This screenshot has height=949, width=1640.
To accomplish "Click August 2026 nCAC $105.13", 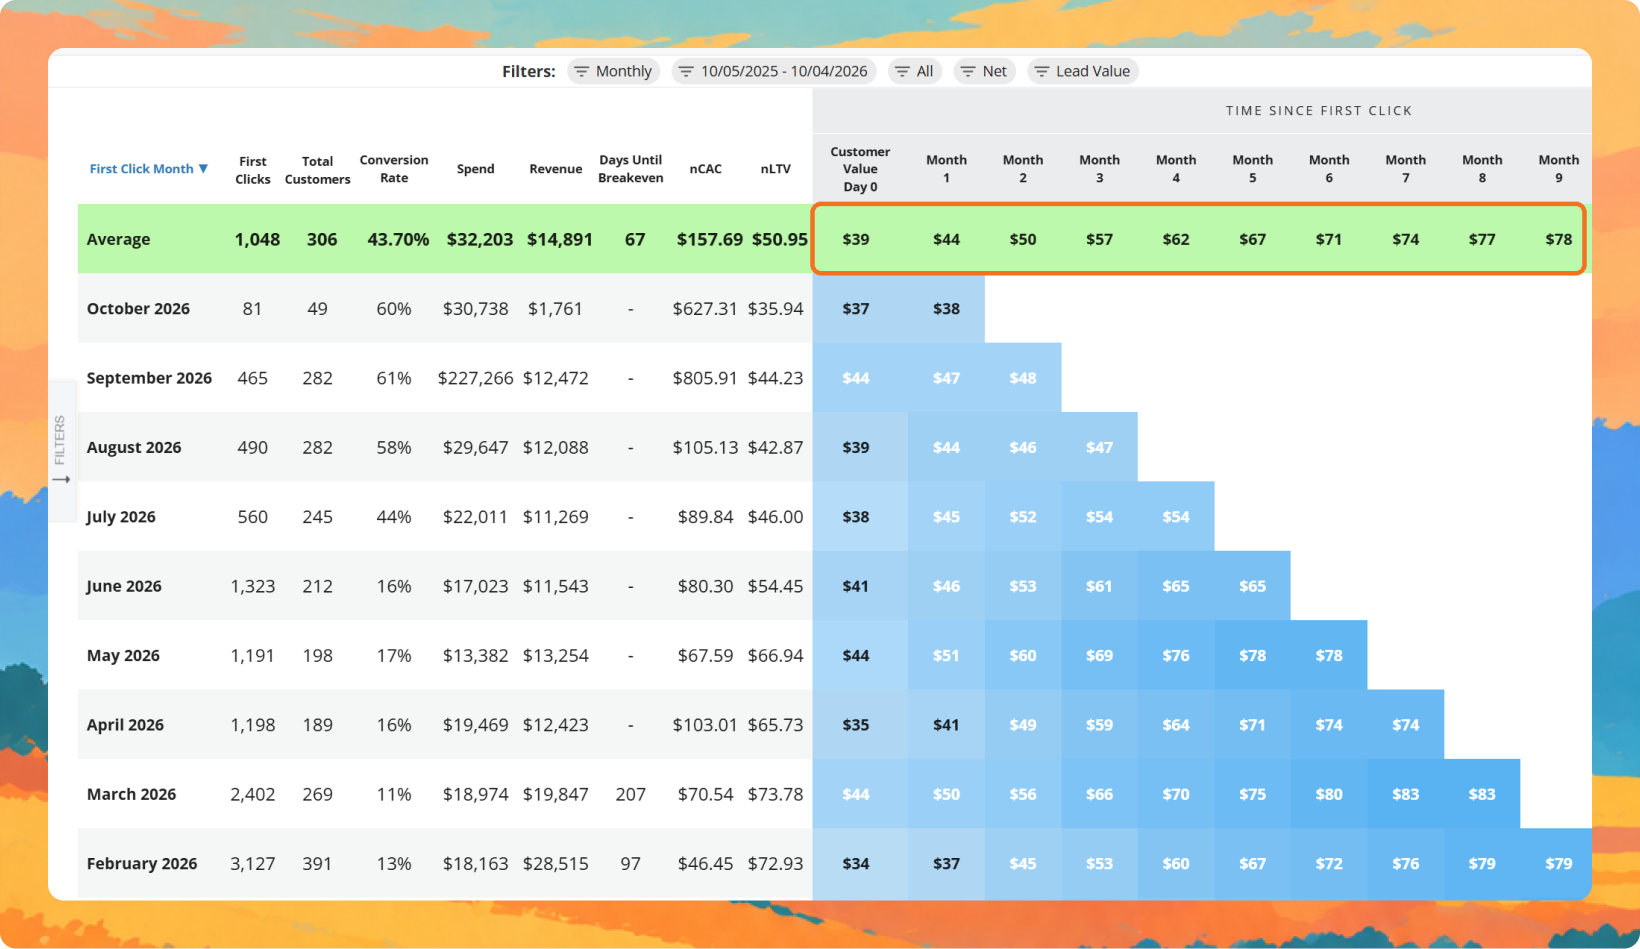I will 705,448.
